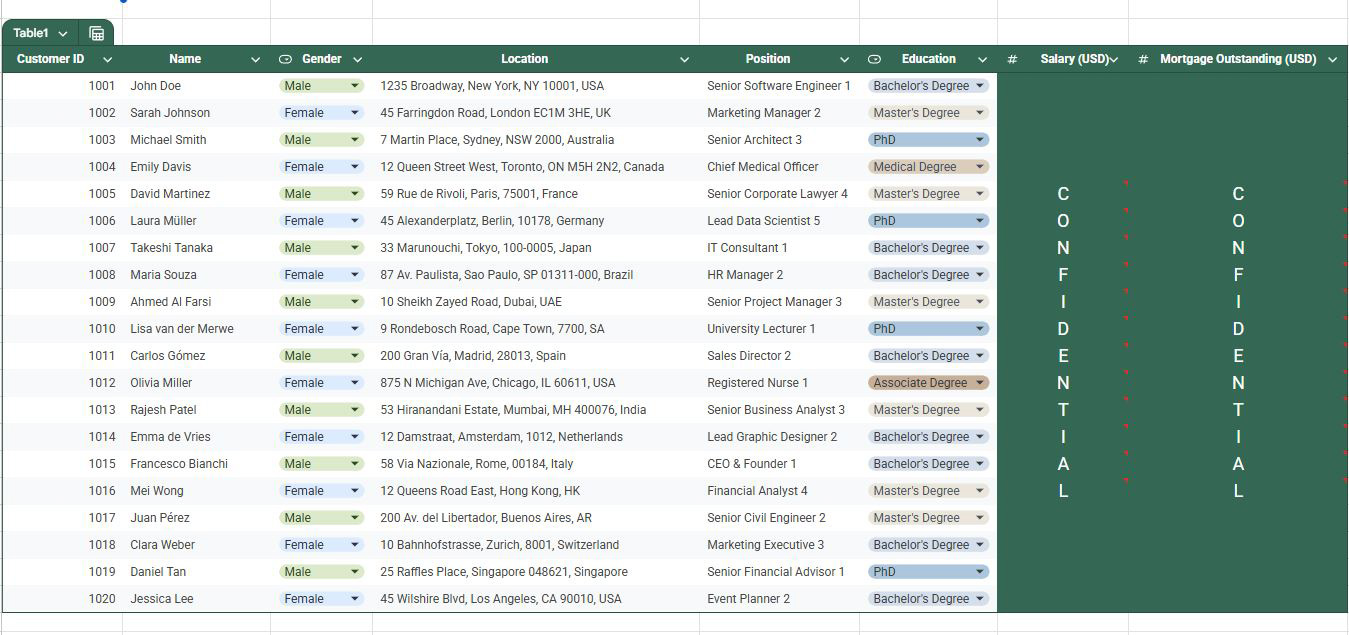Select the name cell Rajesh Patel
The image size is (1349, 635).
point(196,410)
